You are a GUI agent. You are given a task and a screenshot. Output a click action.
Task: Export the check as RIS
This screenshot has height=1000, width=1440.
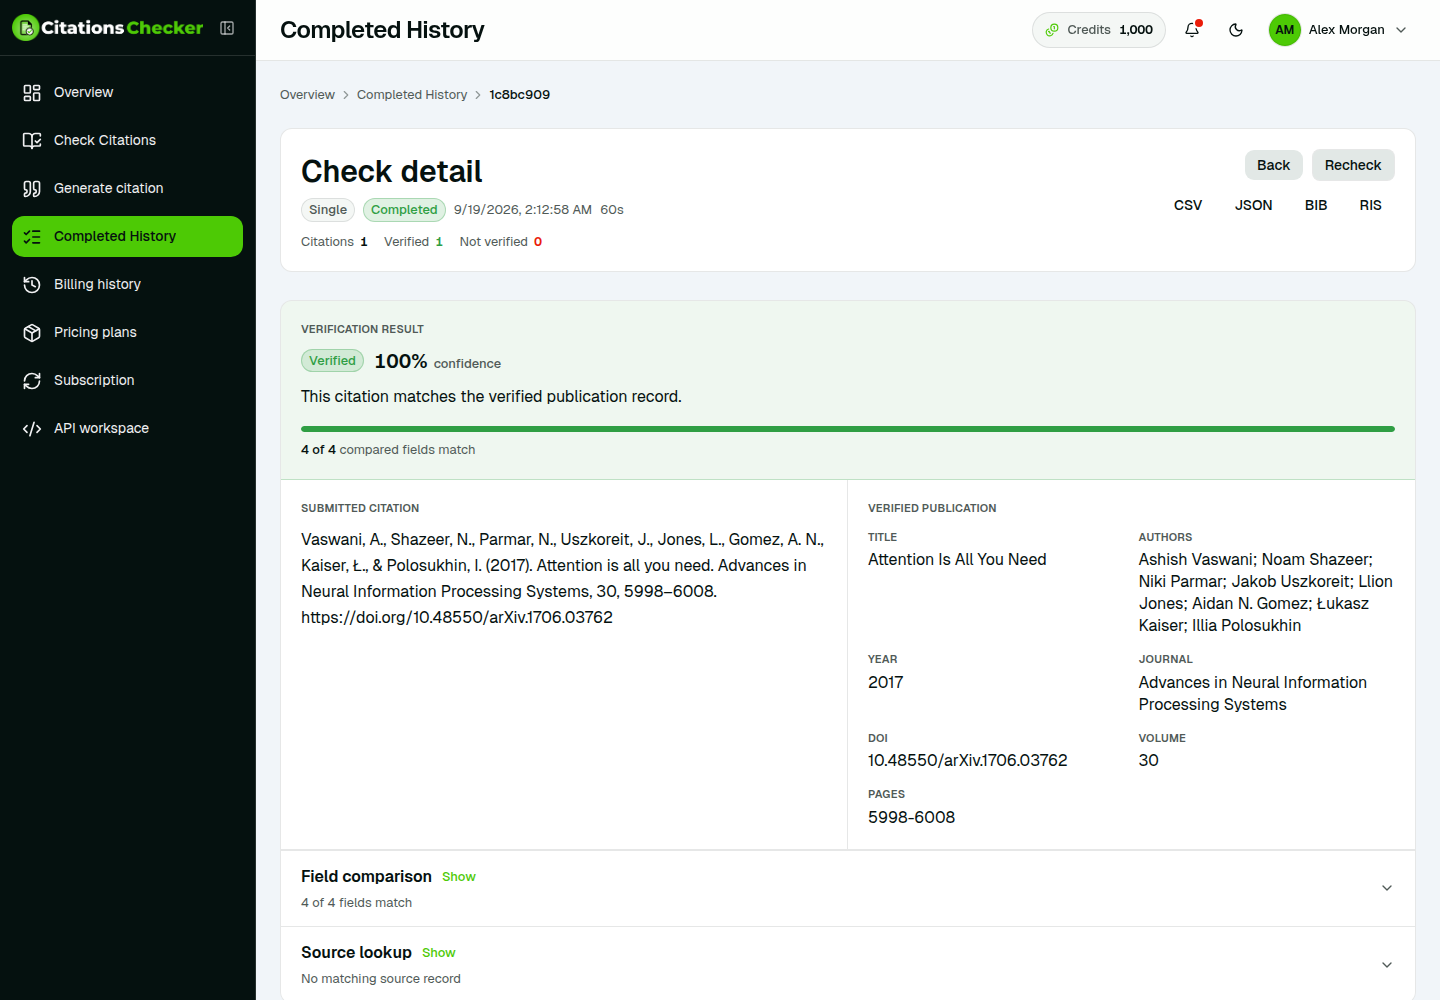pyautogui.click(x=1371, y=205)
